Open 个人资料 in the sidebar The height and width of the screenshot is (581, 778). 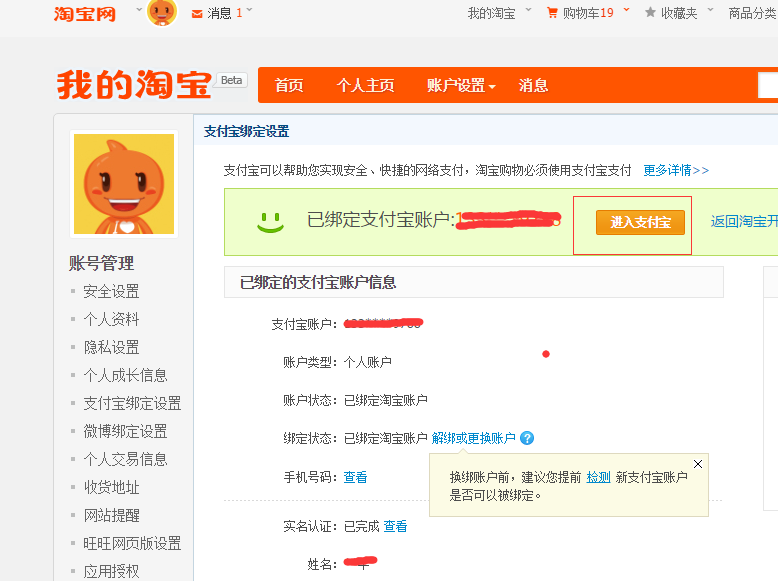[111, 319]
